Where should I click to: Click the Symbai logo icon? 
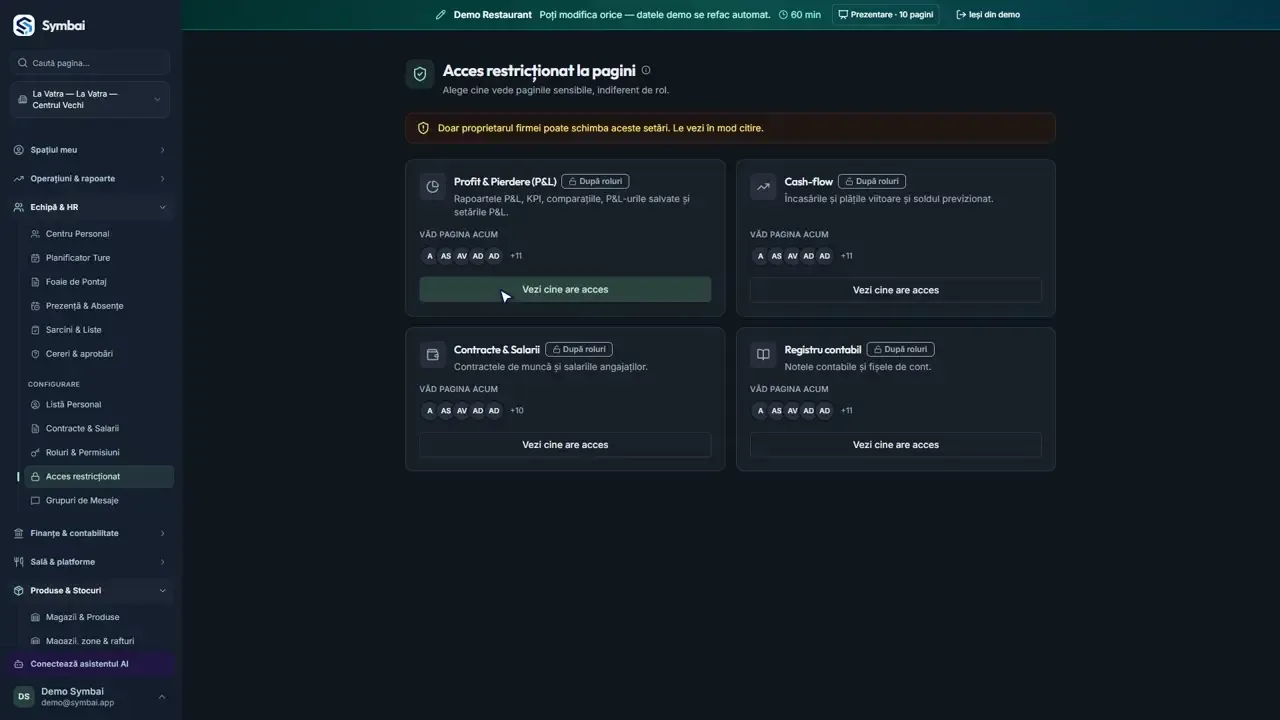[24, 26]
